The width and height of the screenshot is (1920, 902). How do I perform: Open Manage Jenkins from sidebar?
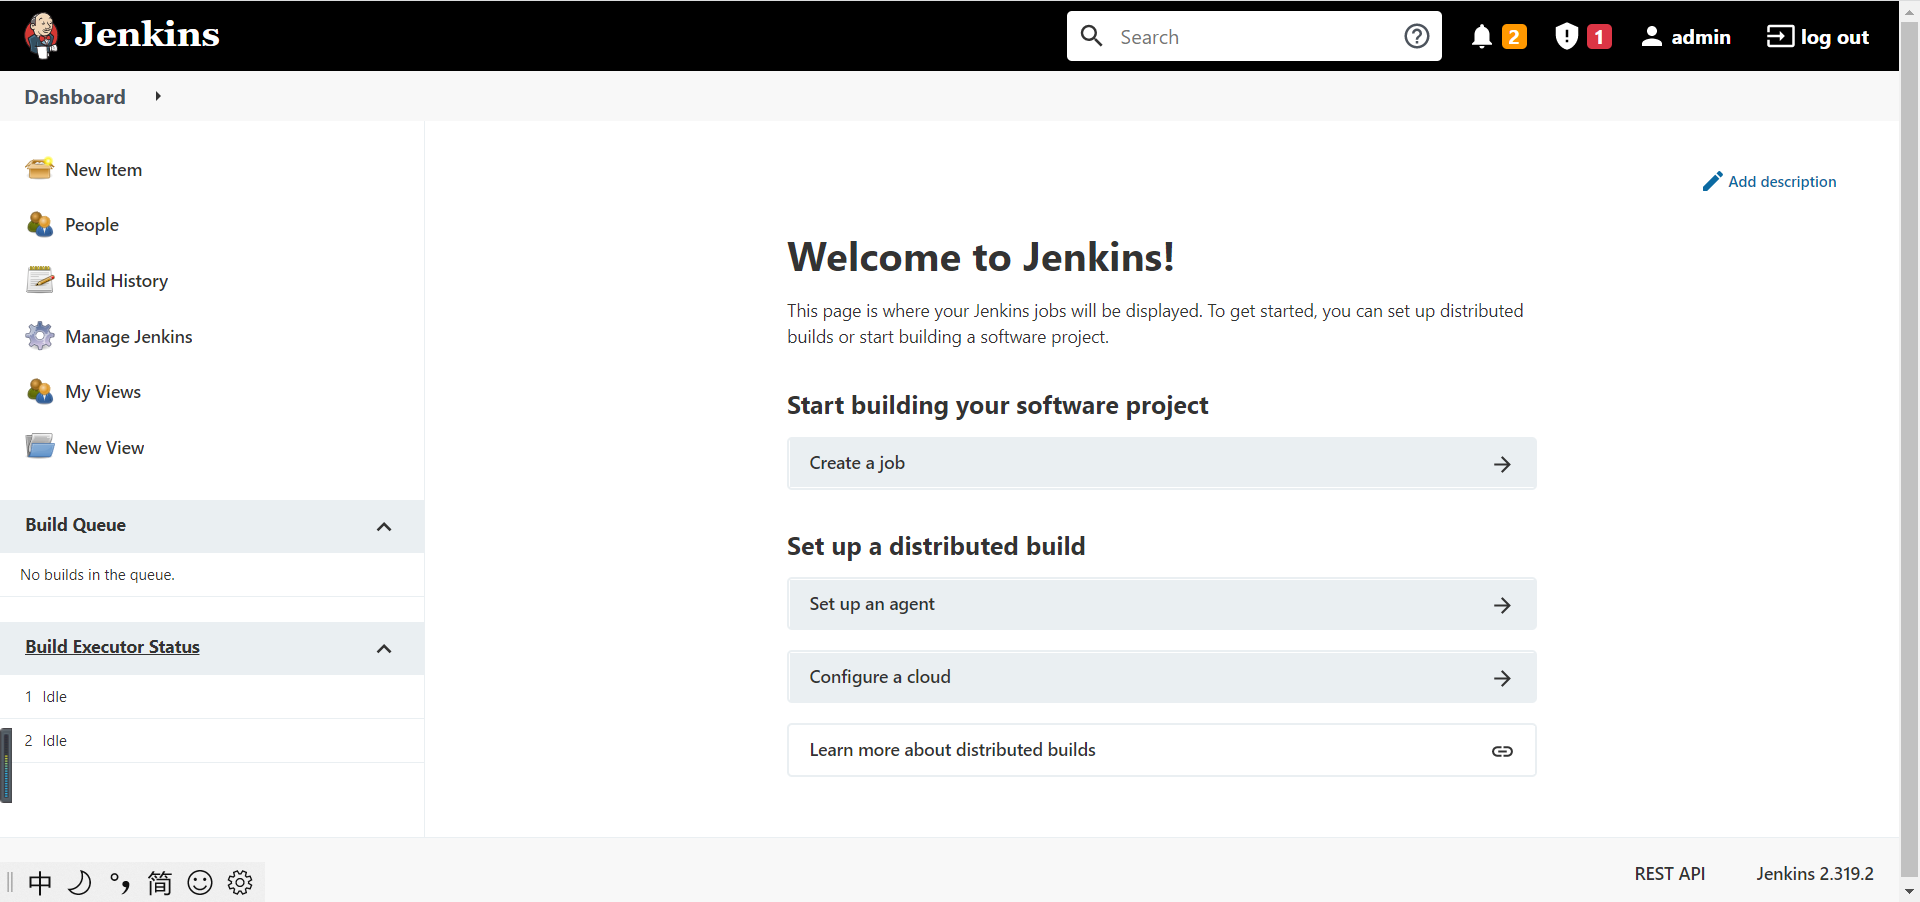129,337
